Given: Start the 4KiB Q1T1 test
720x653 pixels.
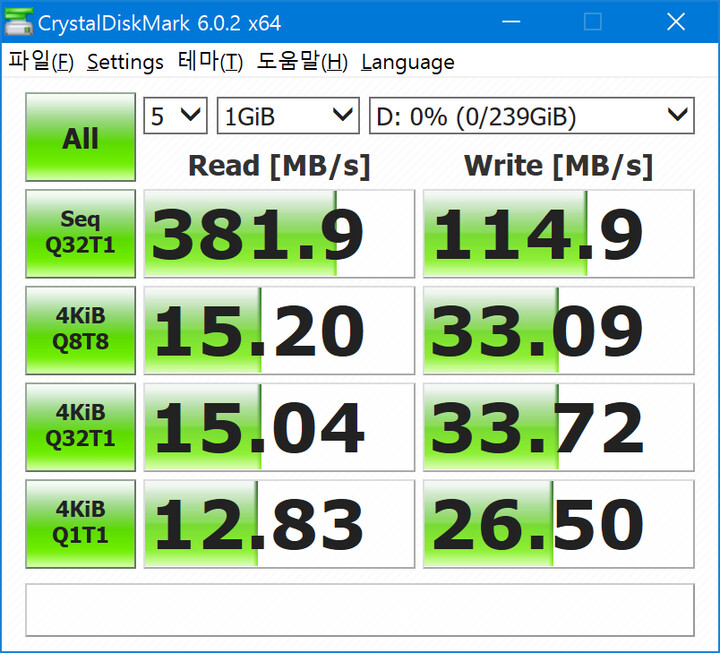Looking at the screenshot, I should pyautogui.click(x=80, y=524).
